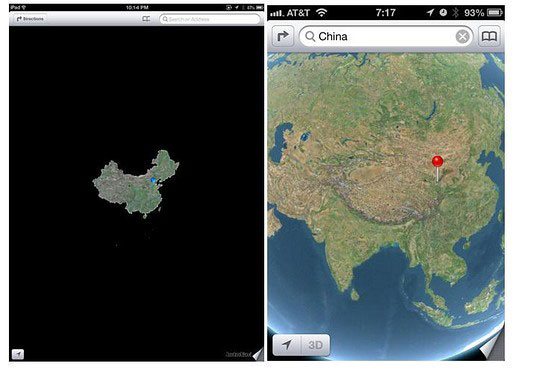Screen dimensions: 553x369
Task: Clear the 'China' search with the X button
Action: click(462, 36)
